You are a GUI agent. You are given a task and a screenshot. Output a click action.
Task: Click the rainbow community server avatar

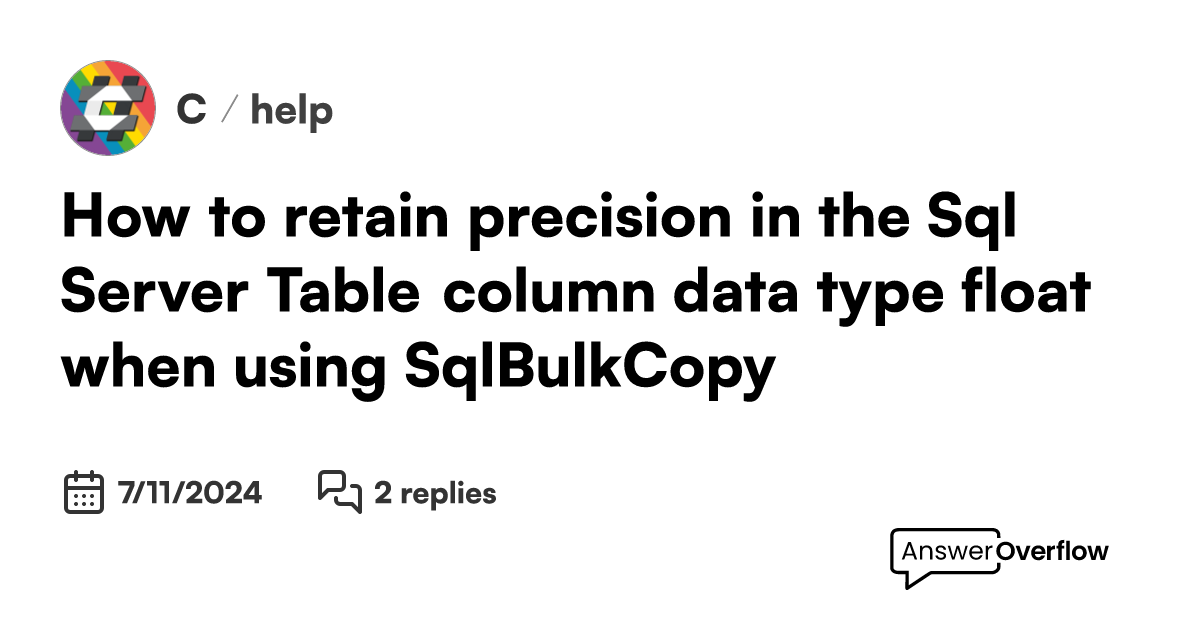point(108,108)
